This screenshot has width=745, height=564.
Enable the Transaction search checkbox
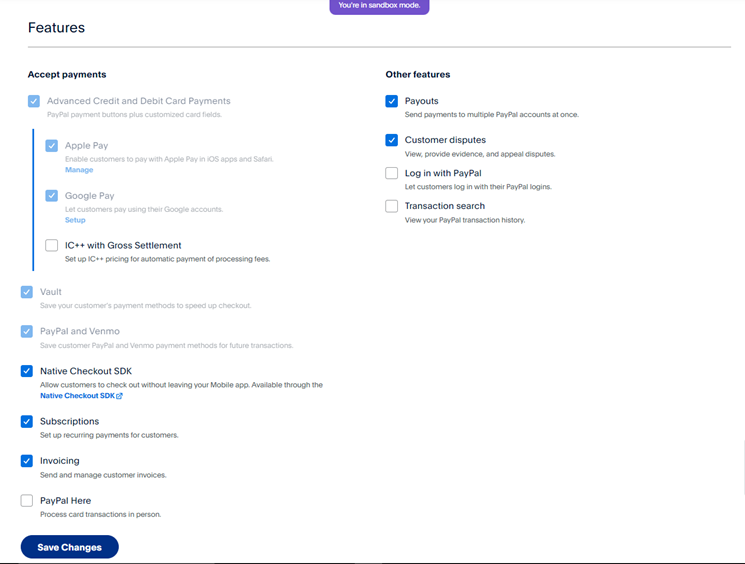[x=392, y=206]
